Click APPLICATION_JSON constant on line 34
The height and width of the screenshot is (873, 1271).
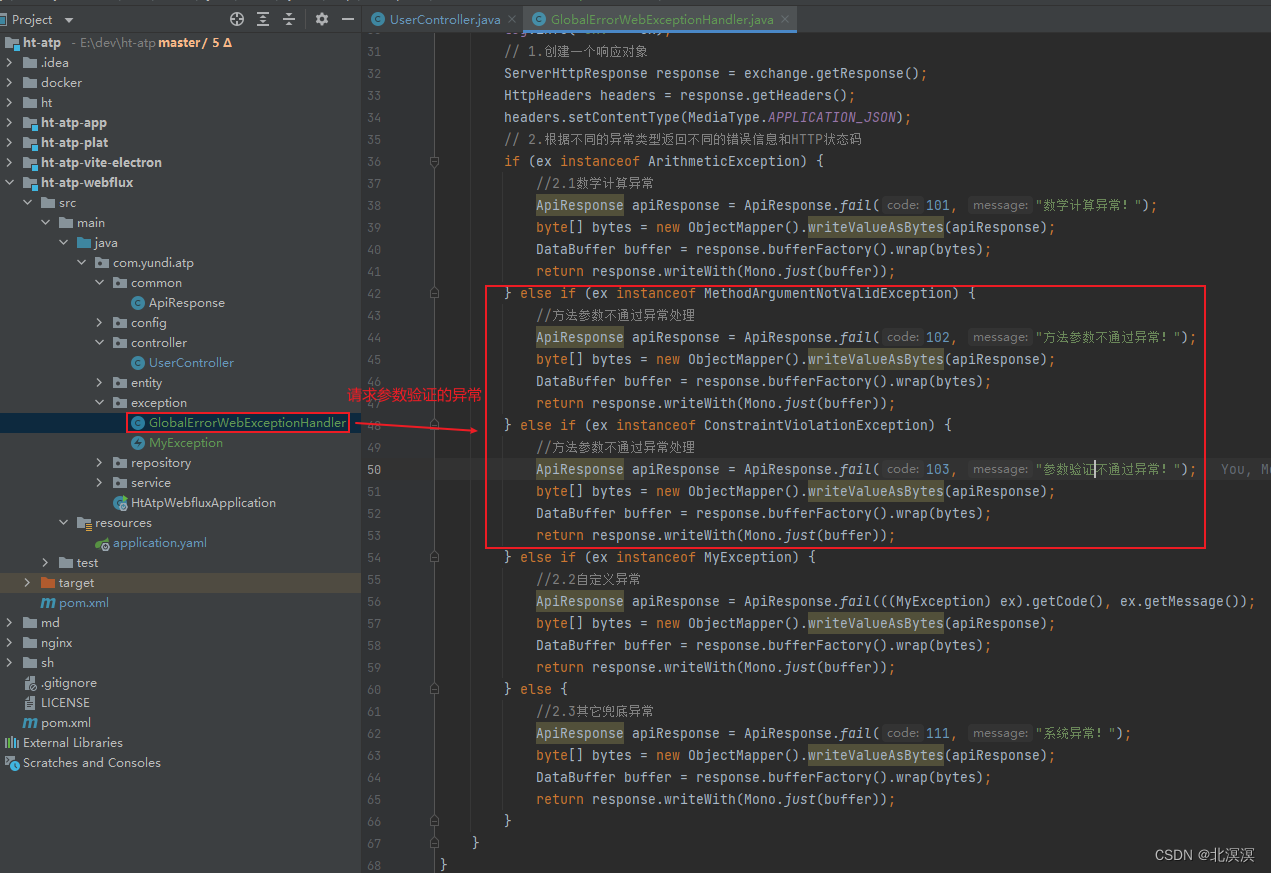[832, 117]
